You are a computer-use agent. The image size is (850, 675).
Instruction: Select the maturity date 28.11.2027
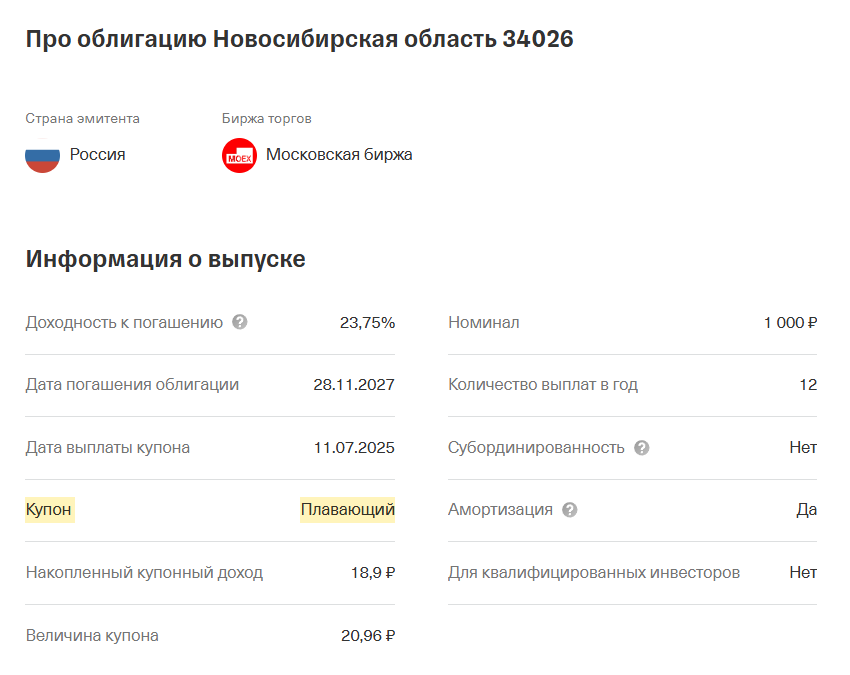click(354, 384)
